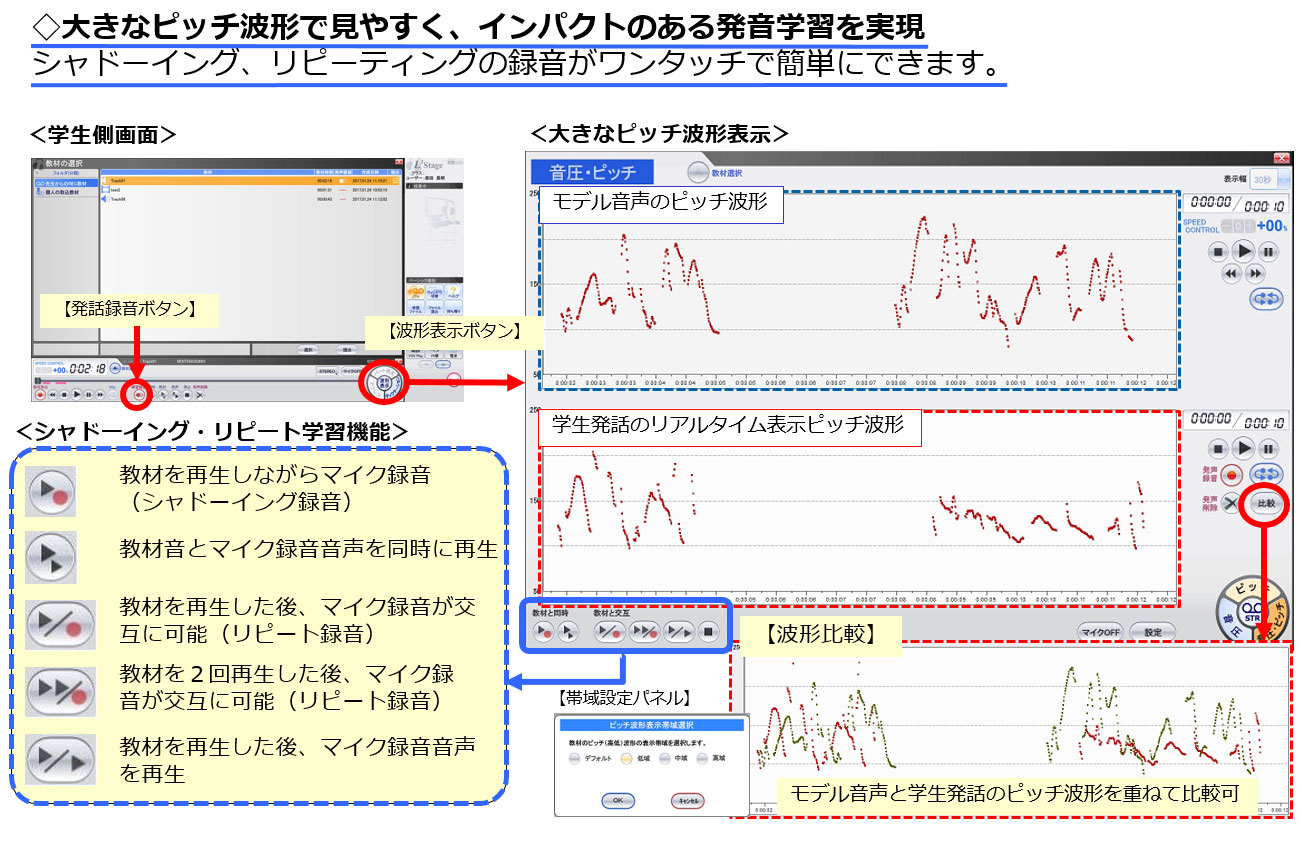Click the shadowing record button under 教材と同時
This screenshot has width=1302, height=865.
544,632
